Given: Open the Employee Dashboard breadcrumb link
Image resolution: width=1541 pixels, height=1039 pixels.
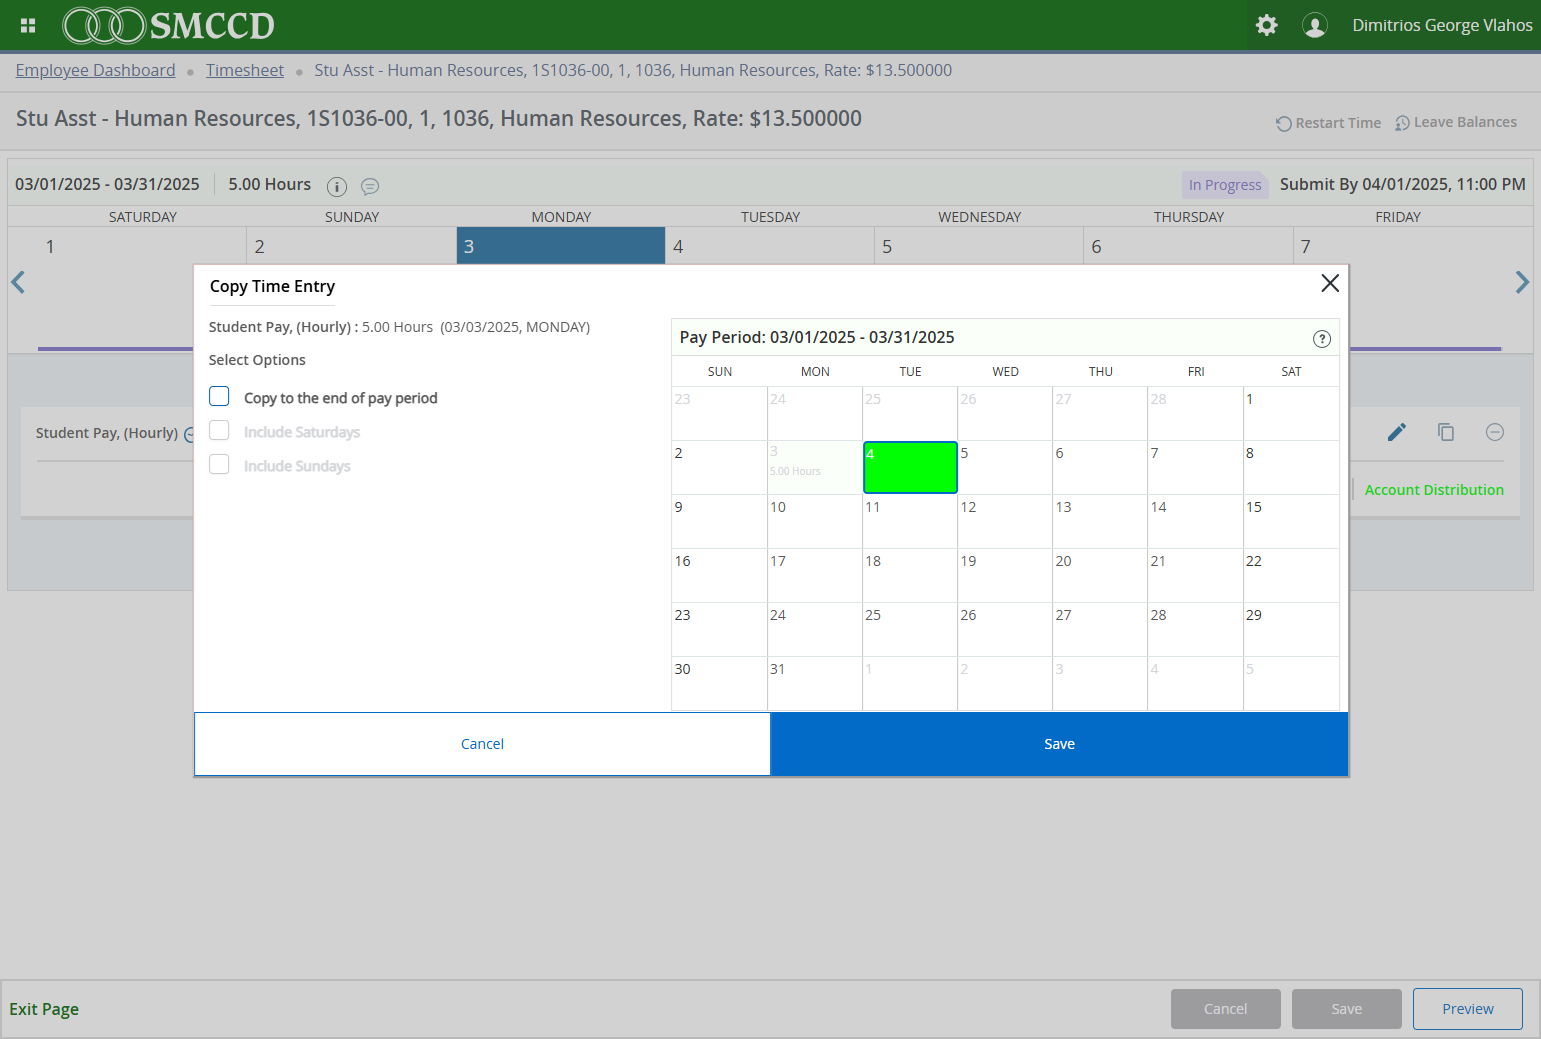Looking at the screenshot, I should click(x=95, y=70).
